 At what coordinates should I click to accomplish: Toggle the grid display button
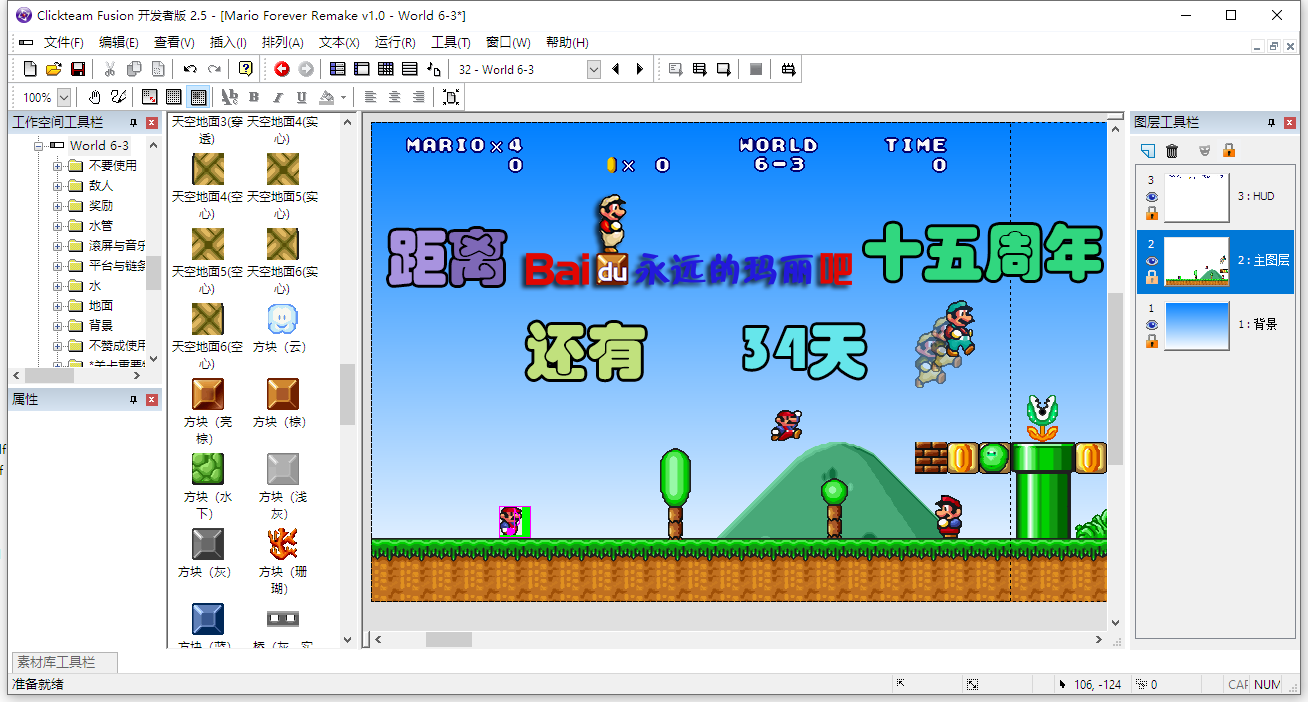click(174, 97)
